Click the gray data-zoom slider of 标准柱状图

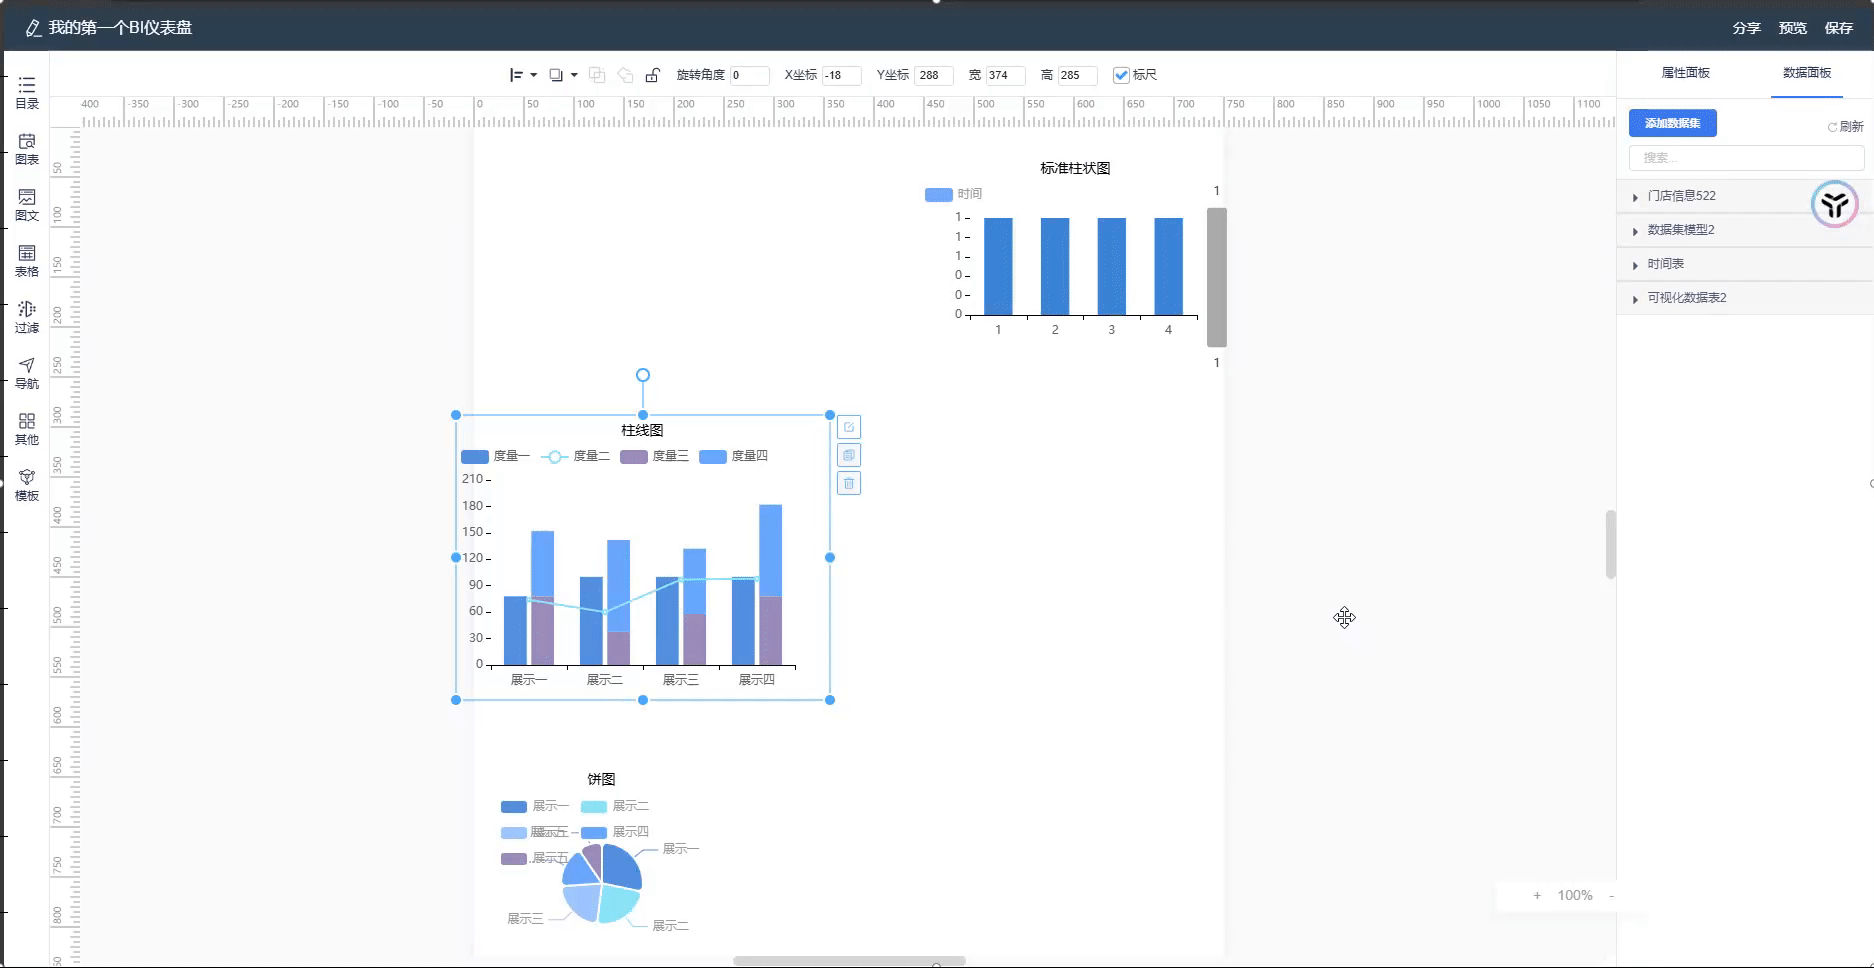point(1217,277)
